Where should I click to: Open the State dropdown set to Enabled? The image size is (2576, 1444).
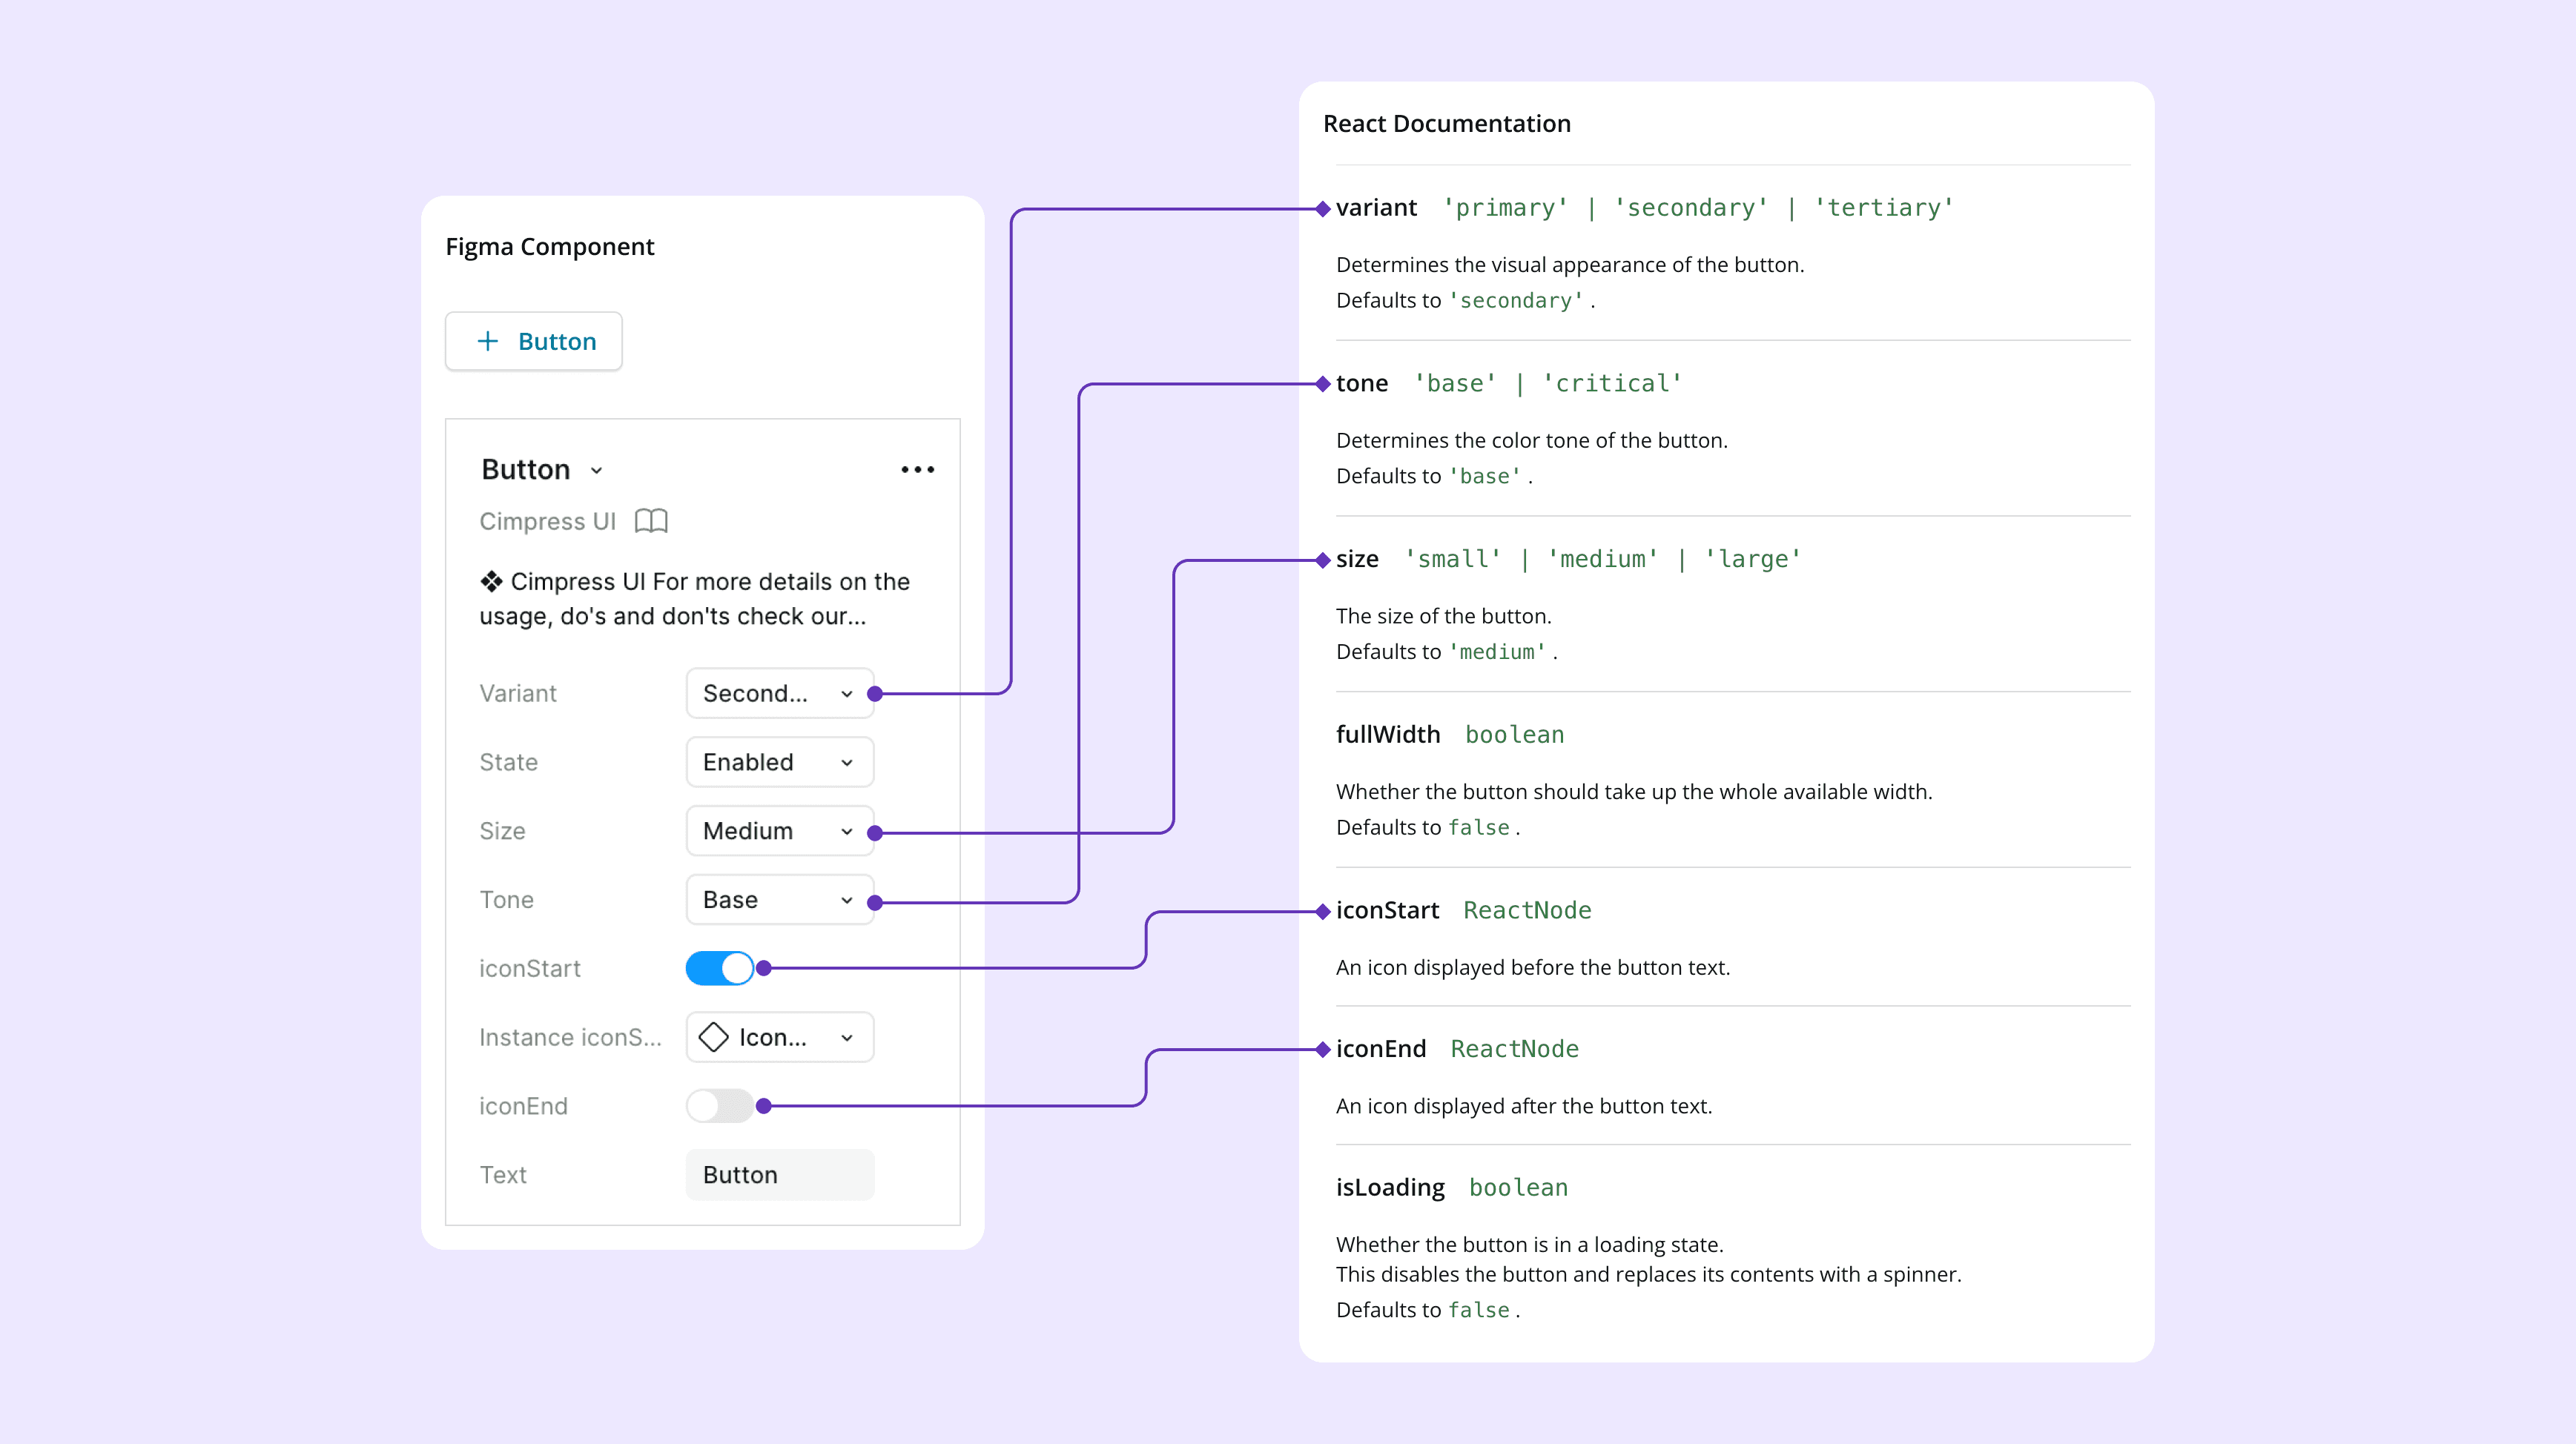[779, 762]
